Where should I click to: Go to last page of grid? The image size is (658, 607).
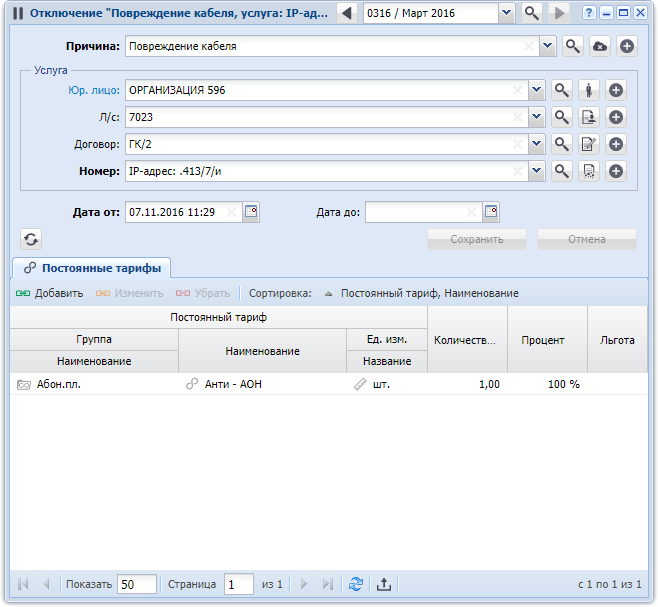click(328, 584)
